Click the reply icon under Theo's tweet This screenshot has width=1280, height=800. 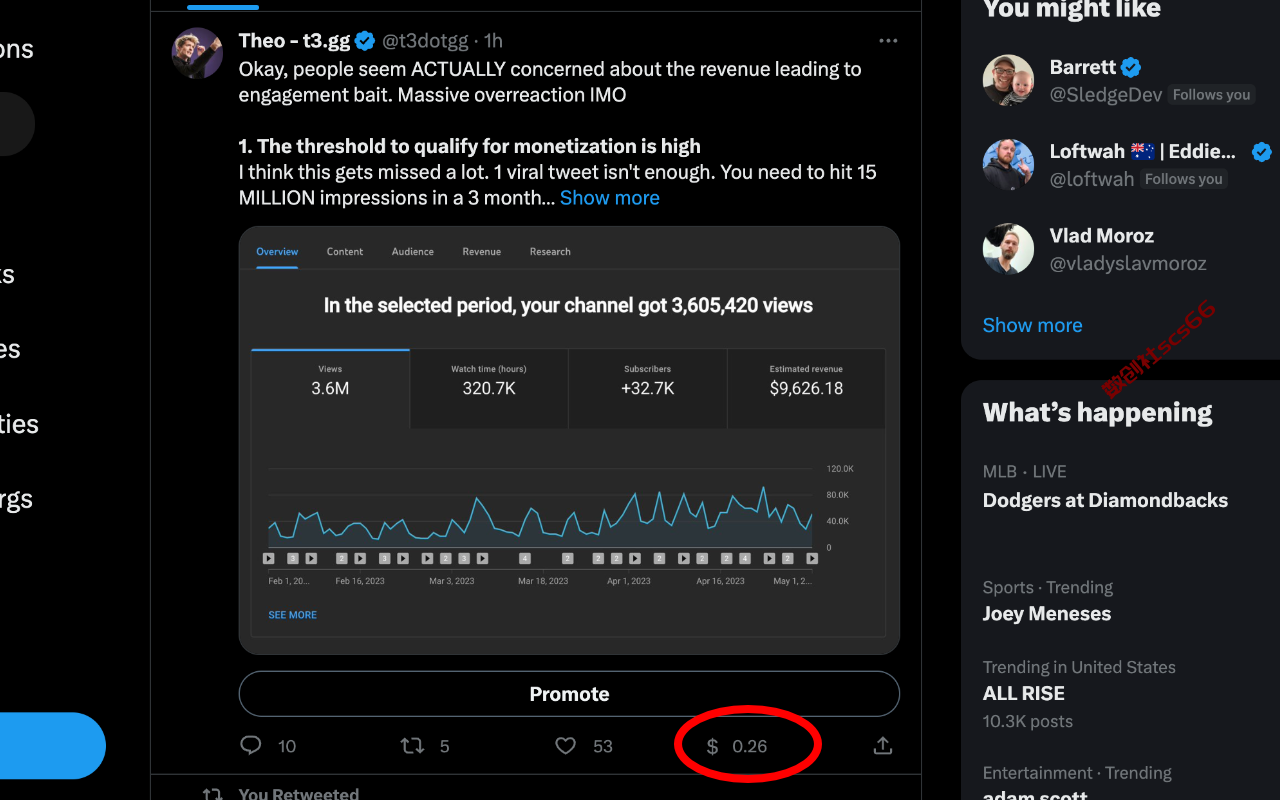pos(251,746)
